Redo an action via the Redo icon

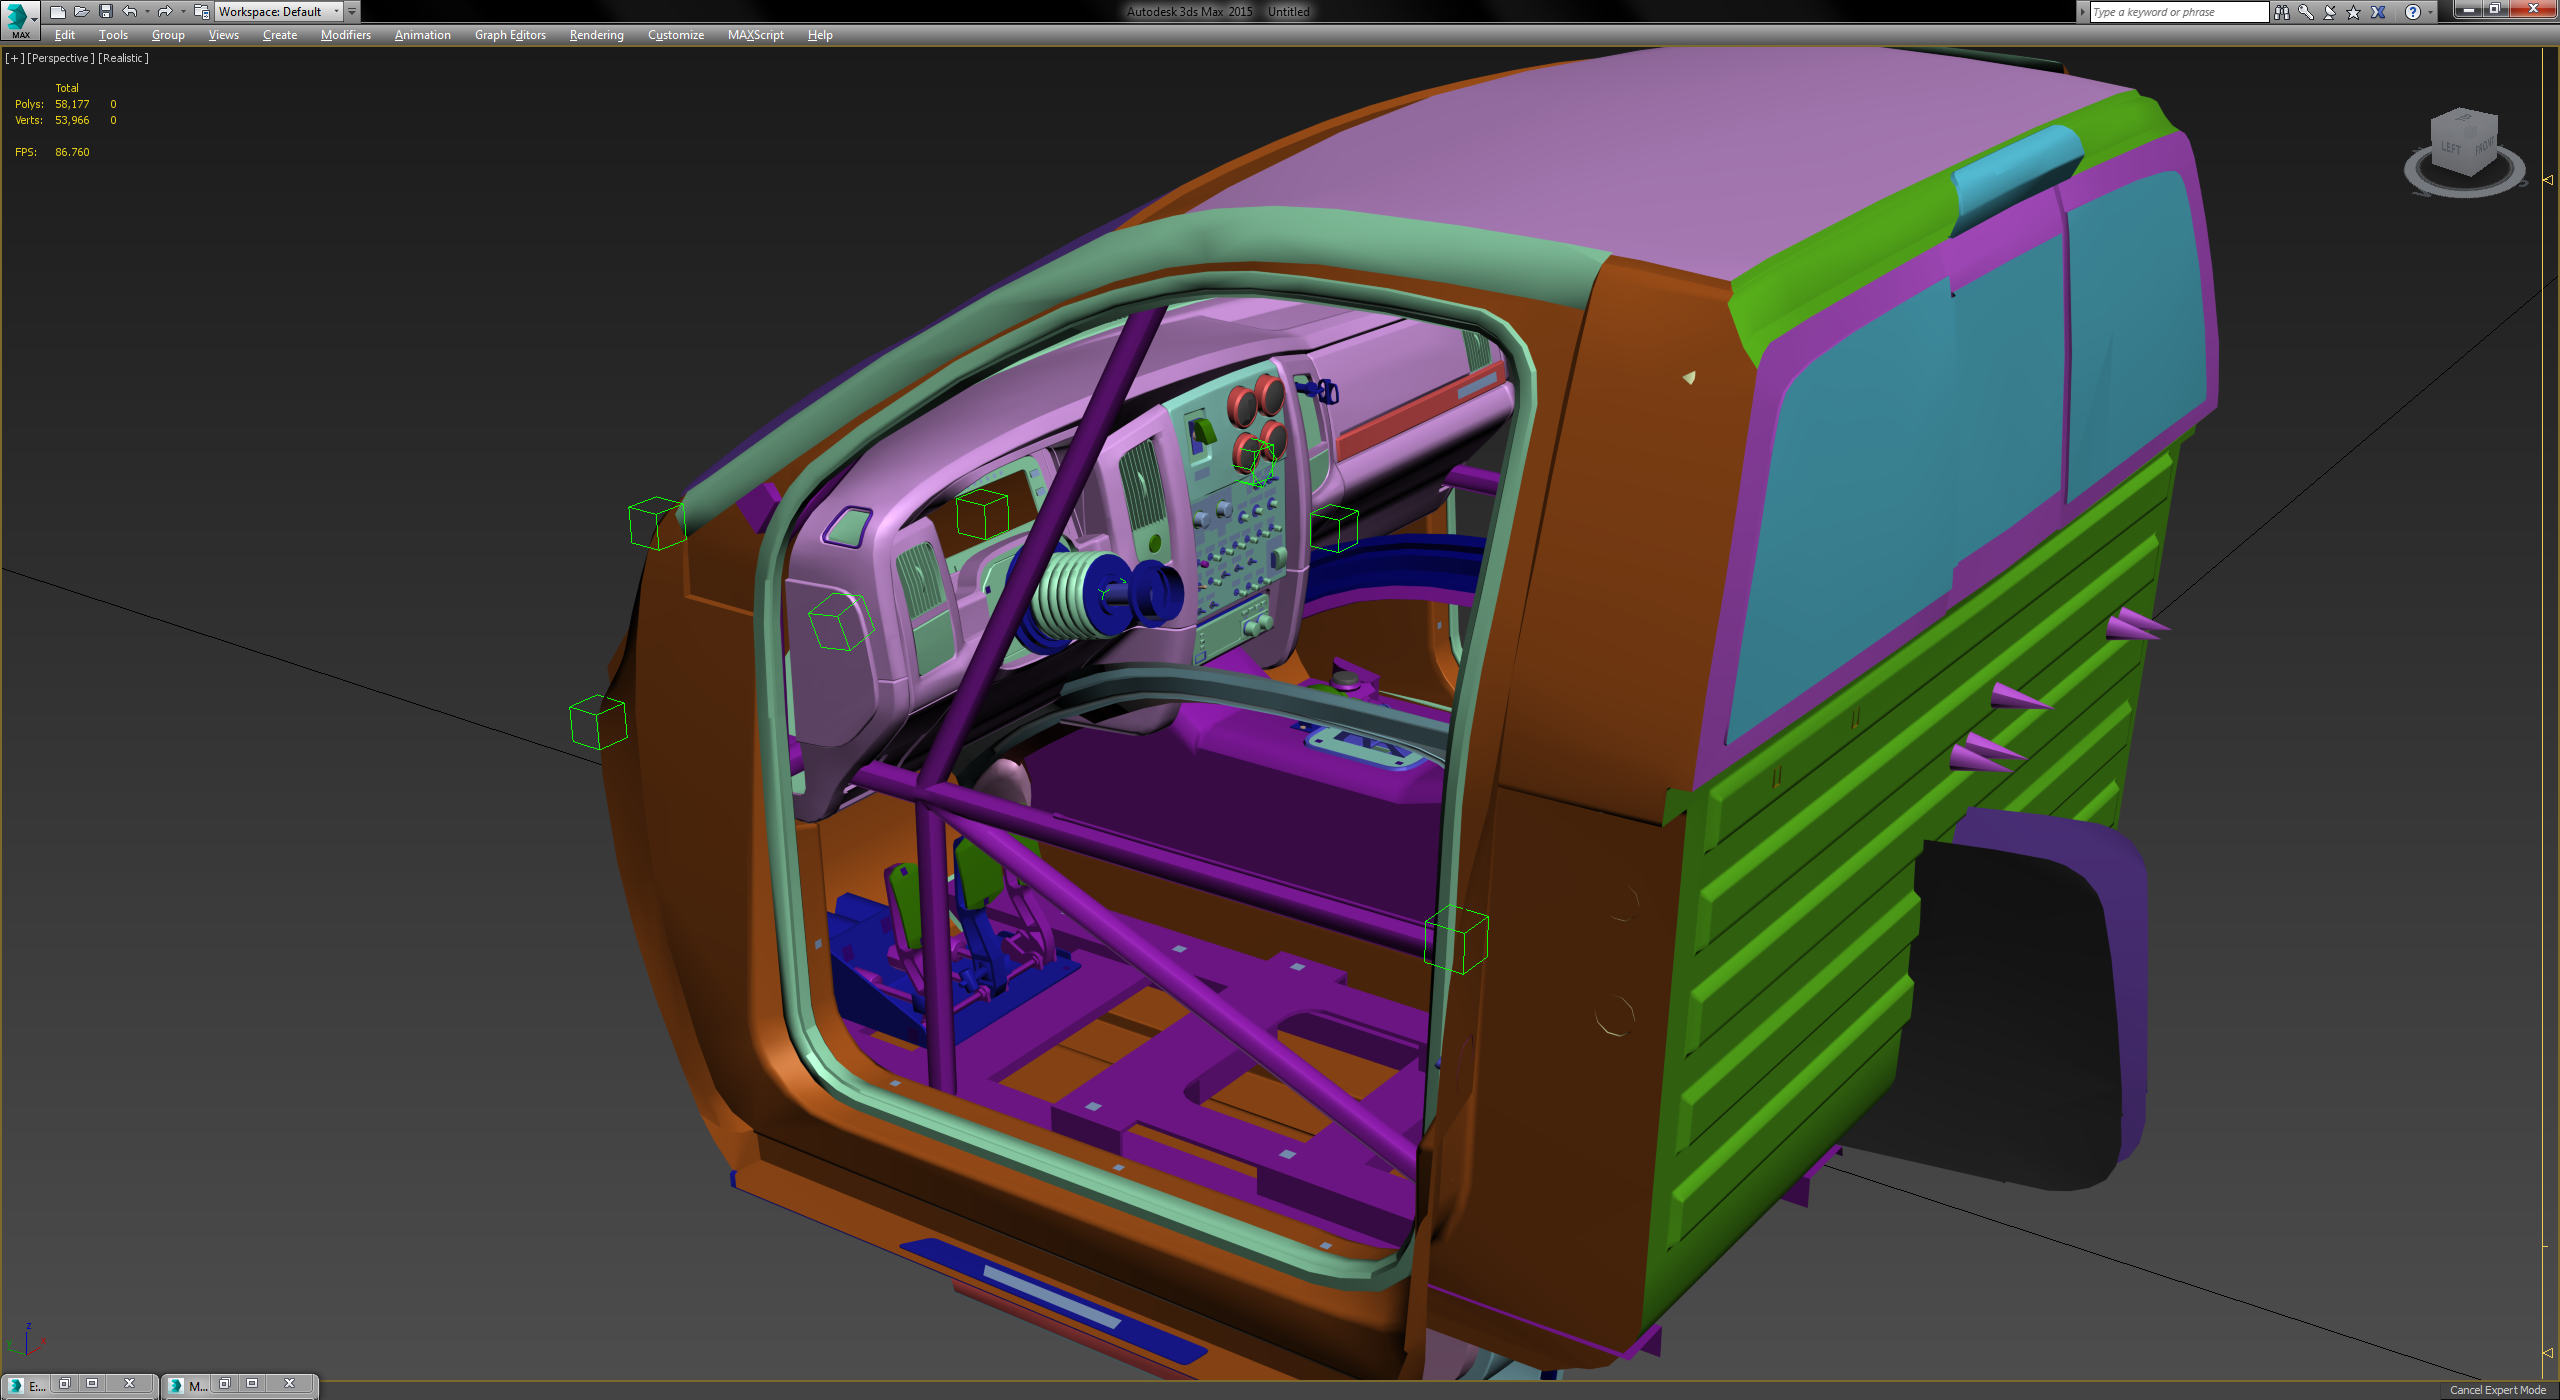(165, 11)
